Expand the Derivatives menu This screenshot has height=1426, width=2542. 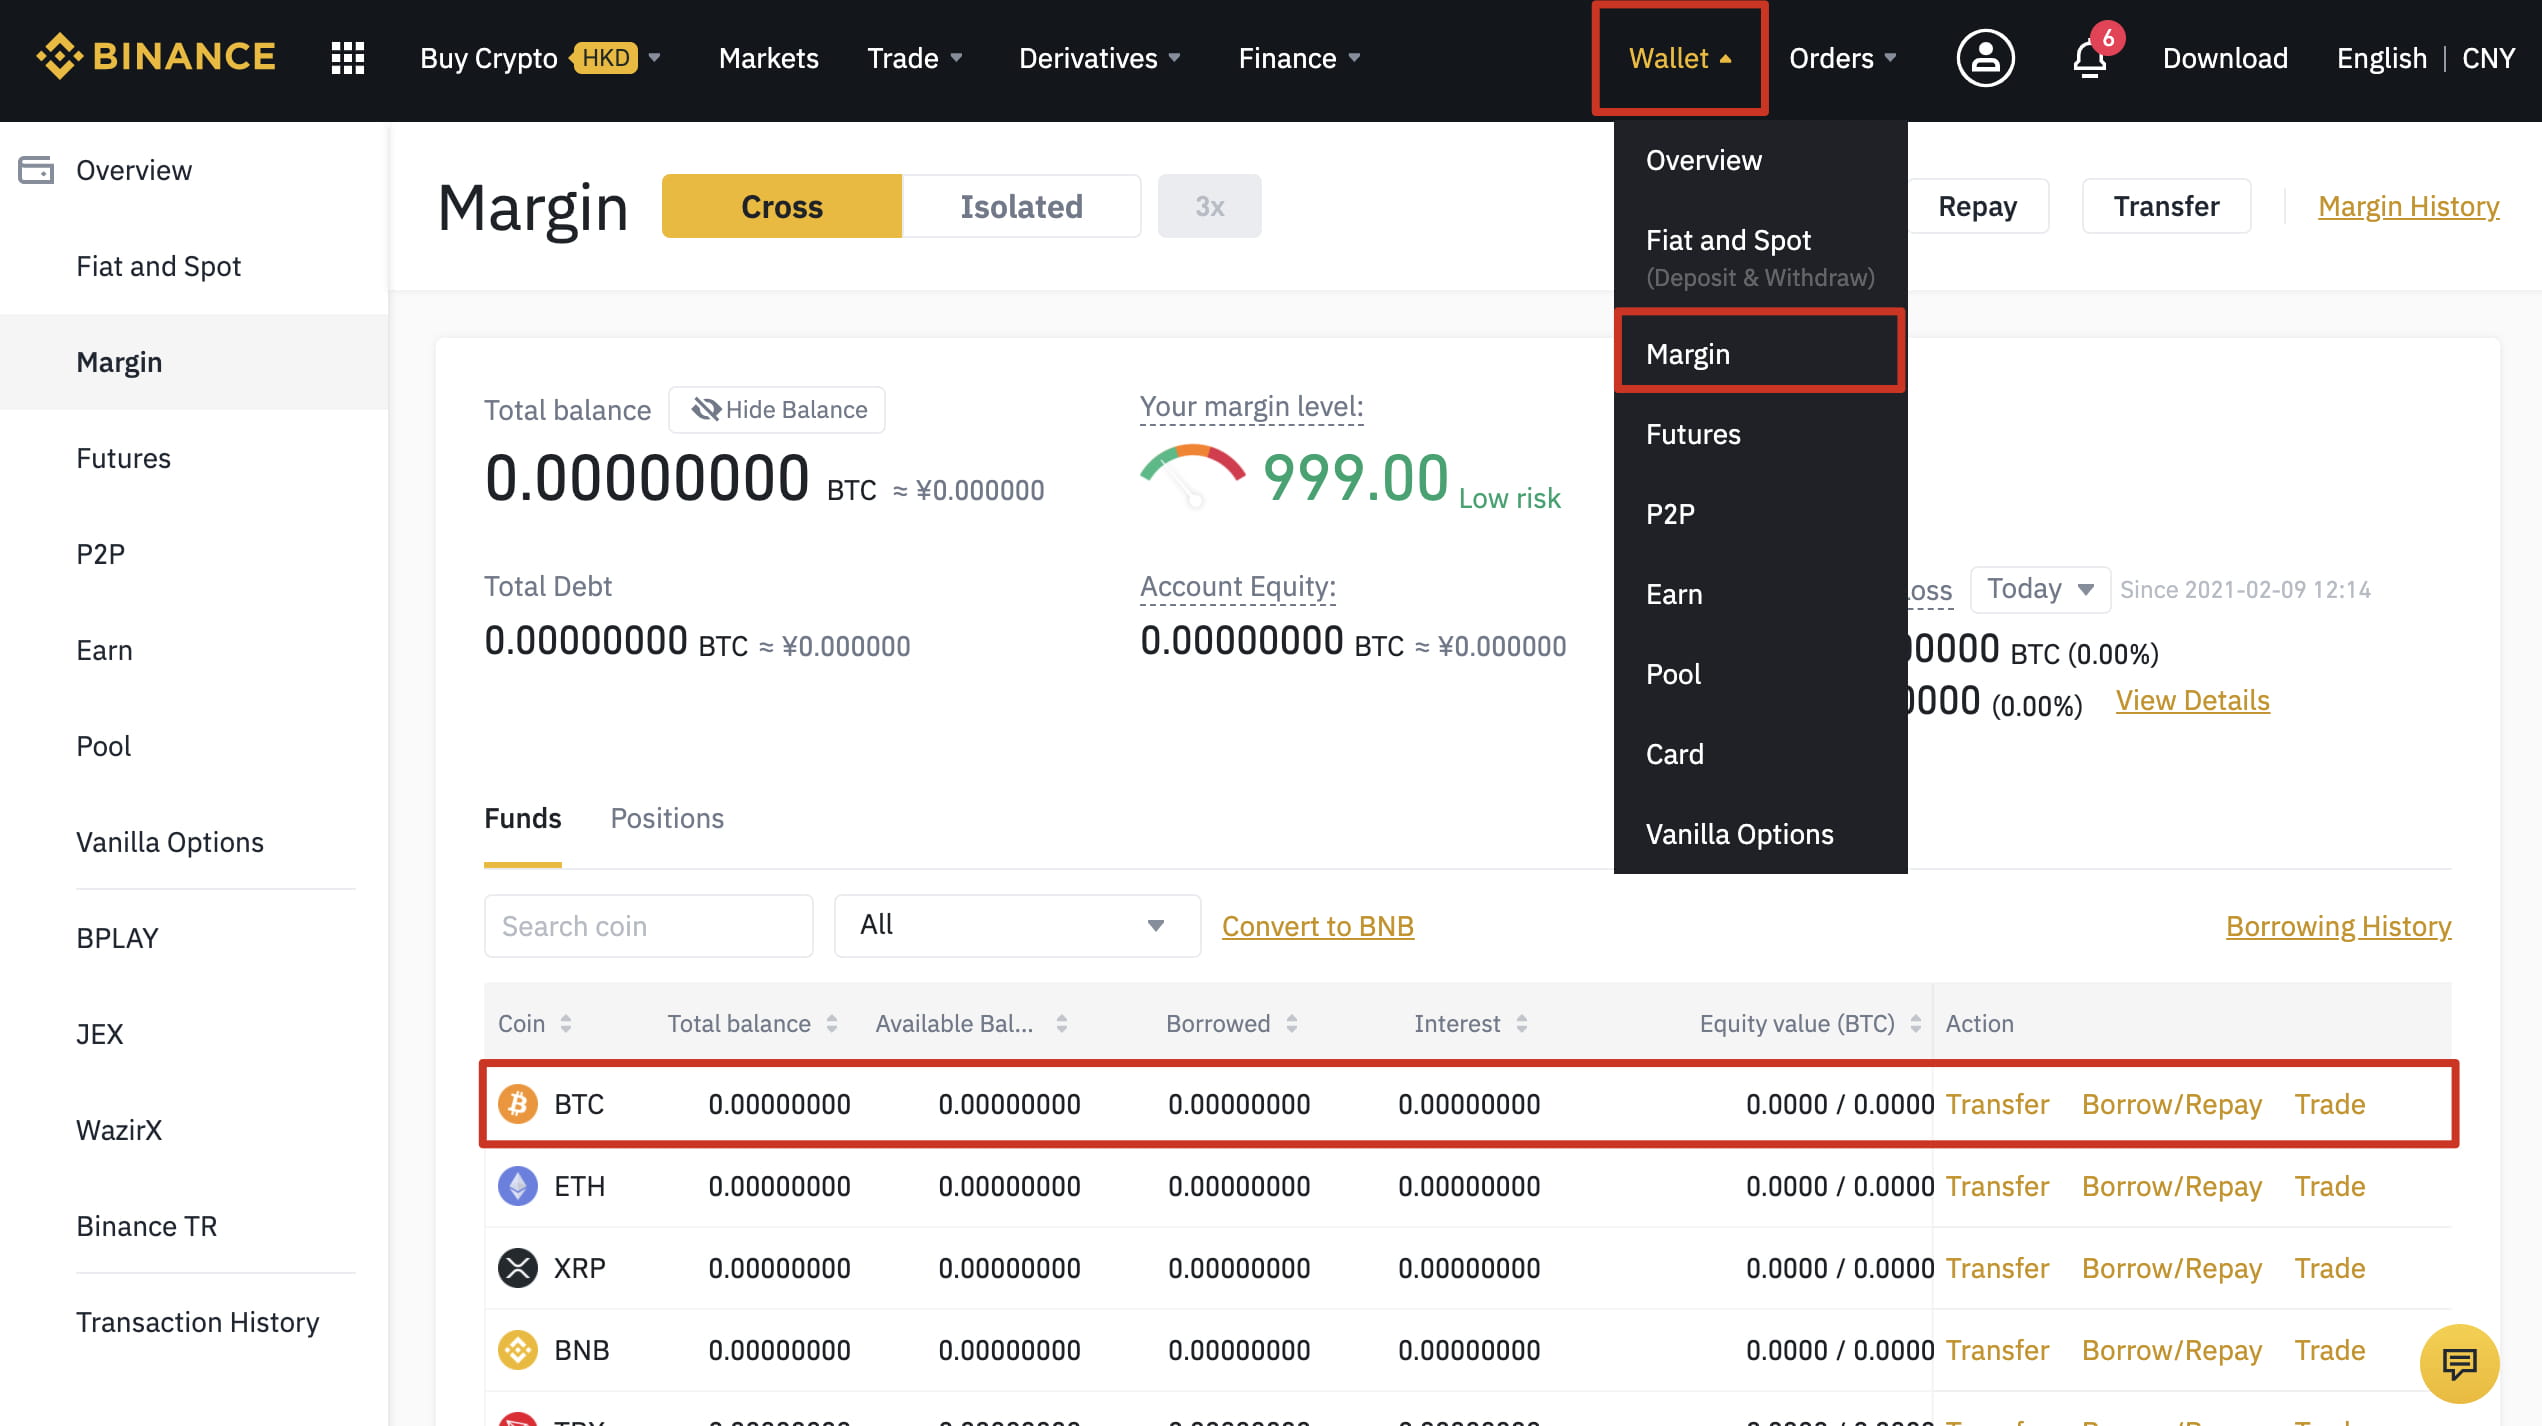coord(1100,58)
